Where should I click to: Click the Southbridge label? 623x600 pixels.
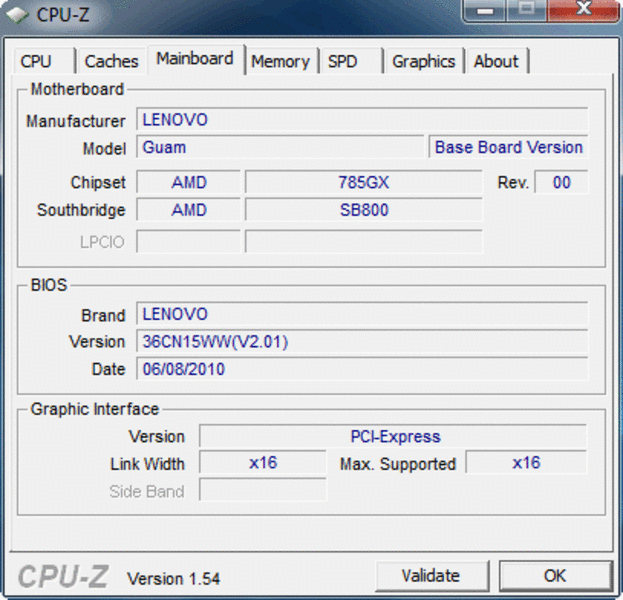(81, 210)
